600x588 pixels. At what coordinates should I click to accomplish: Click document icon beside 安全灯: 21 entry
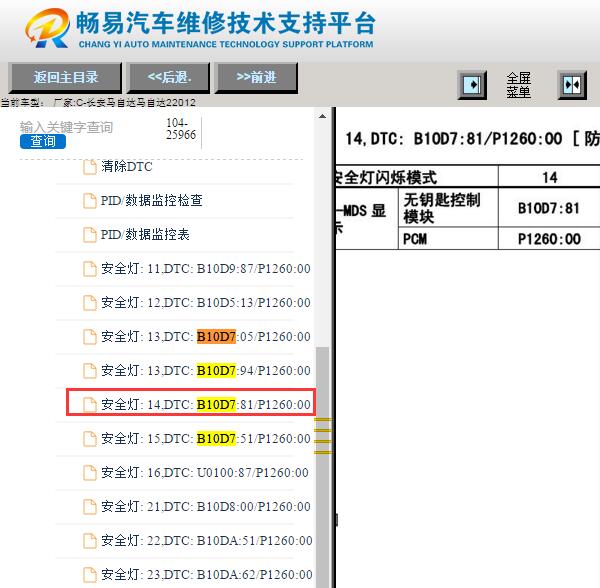coord(90,507)
